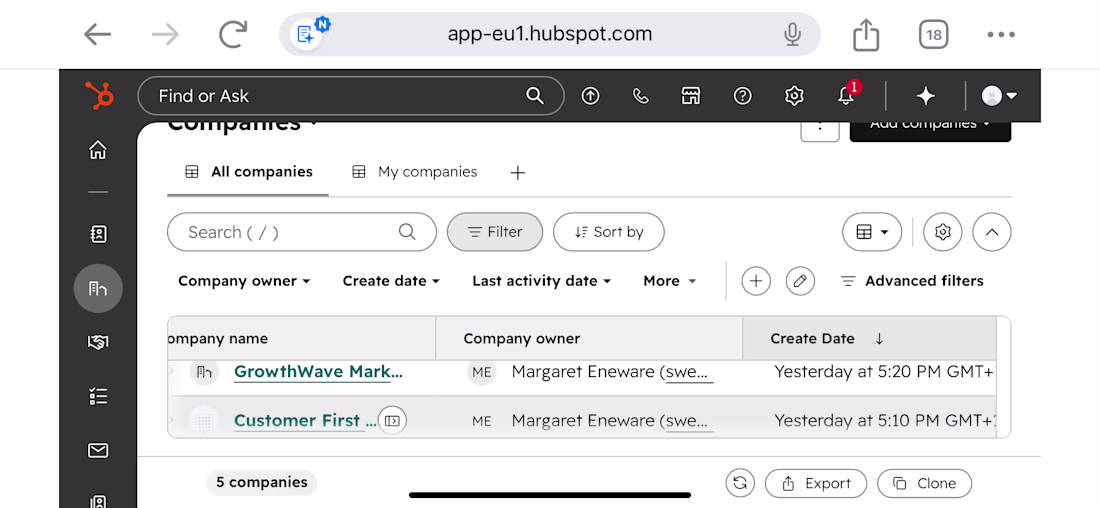Open the AI sparkle assistant icon

[x=926, y=96]
